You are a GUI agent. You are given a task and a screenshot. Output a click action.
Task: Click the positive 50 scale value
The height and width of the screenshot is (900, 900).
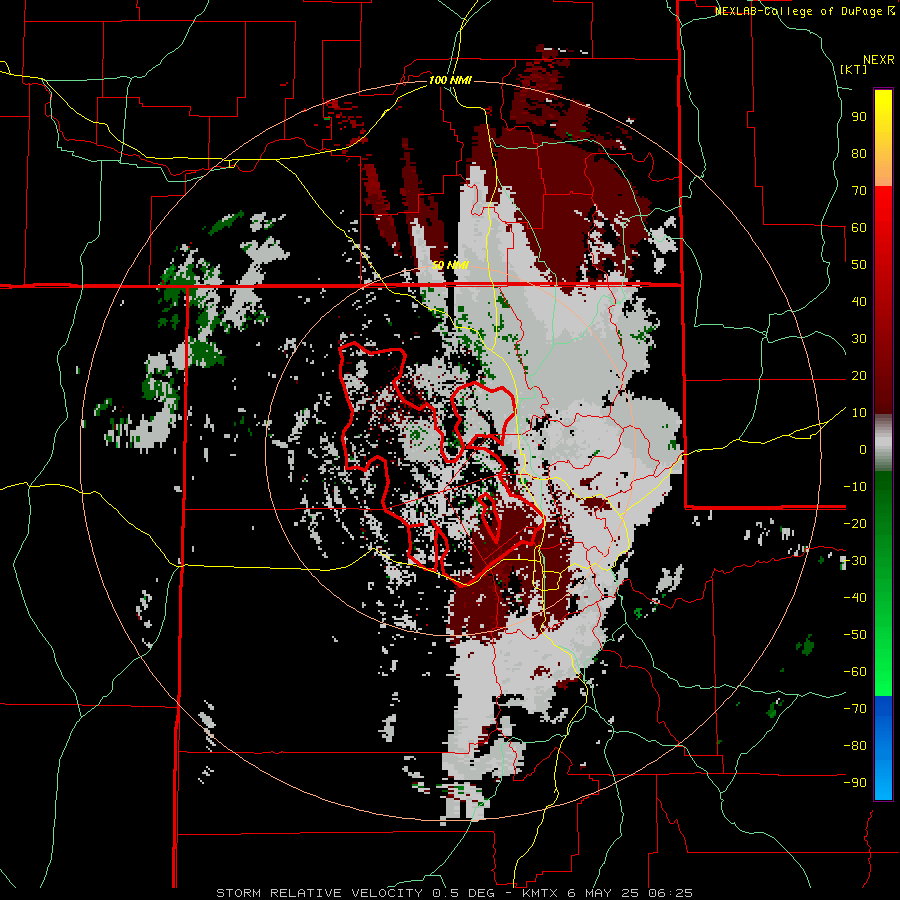coord(859,265)
